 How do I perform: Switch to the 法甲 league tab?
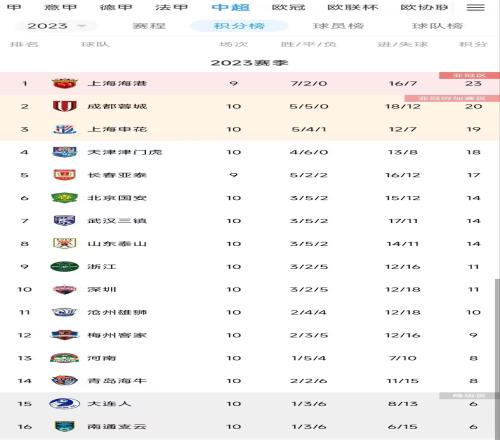[171, 7]
